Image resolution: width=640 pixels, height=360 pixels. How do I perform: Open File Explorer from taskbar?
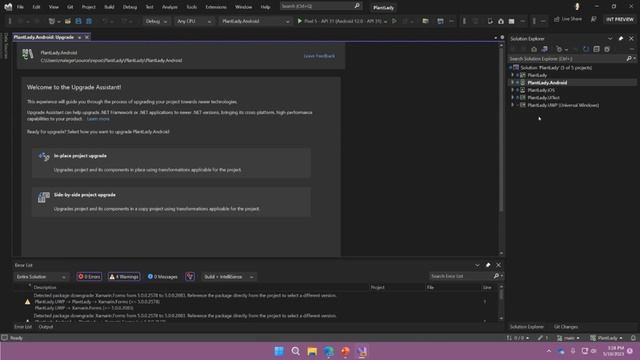(x=312, y=351)
